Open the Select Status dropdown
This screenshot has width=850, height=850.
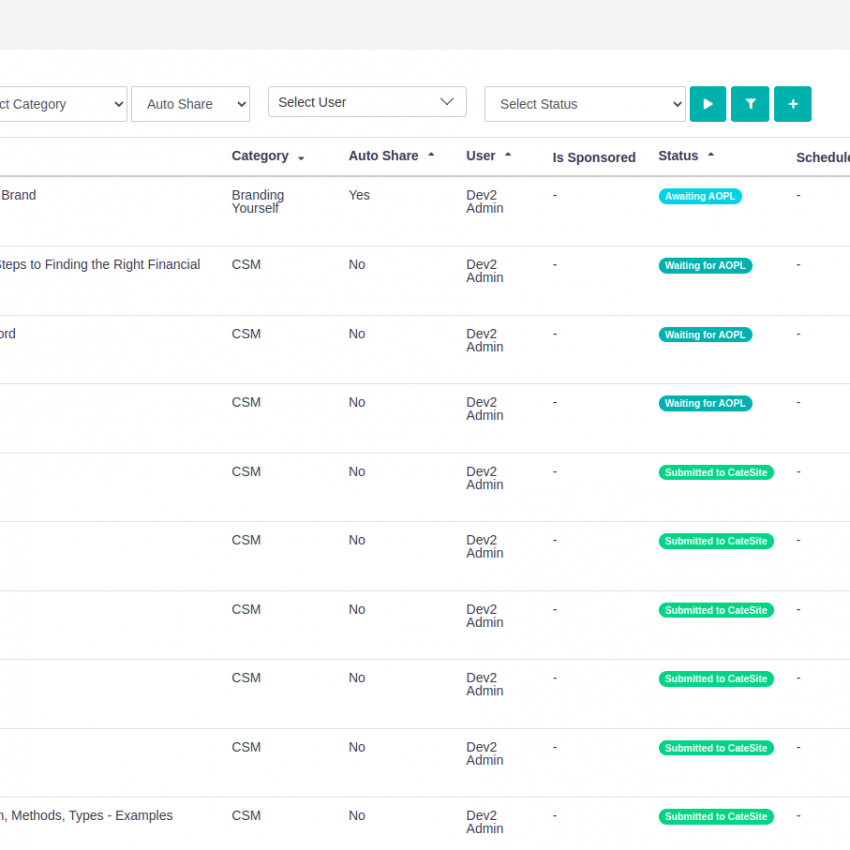coord(585,104)
